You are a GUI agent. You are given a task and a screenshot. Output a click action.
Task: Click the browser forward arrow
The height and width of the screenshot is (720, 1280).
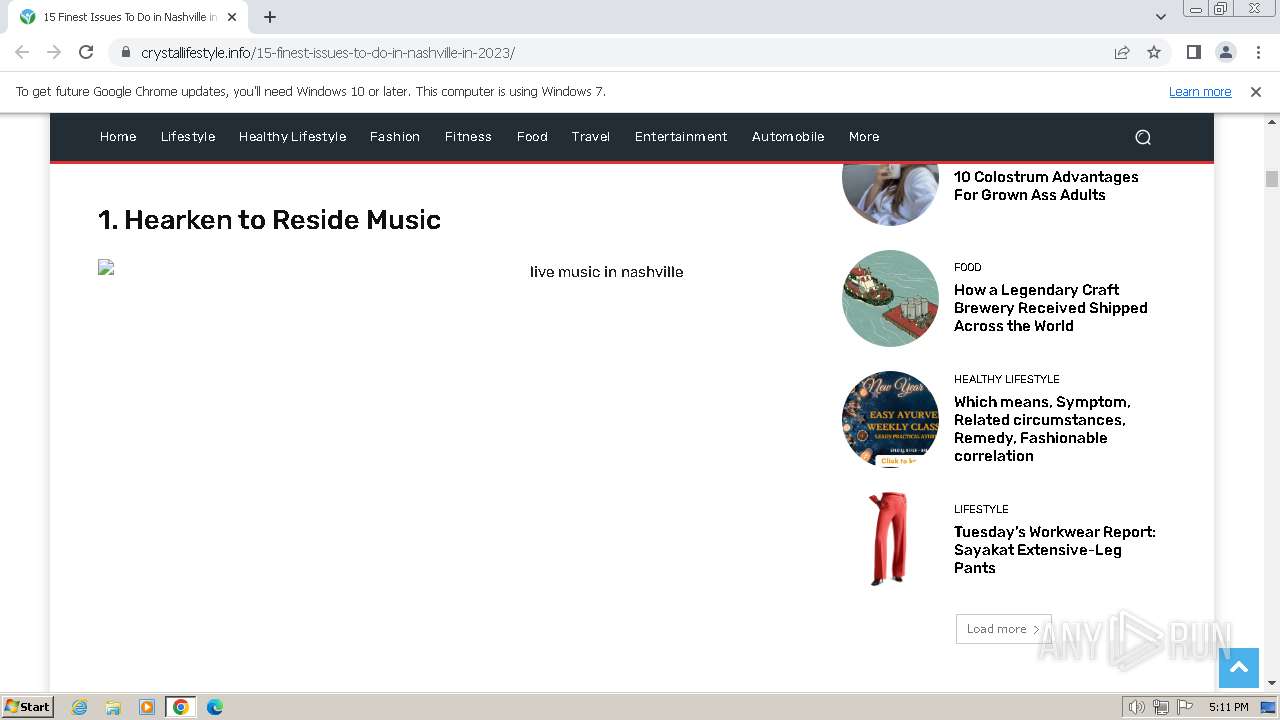(x=54, y=52)
